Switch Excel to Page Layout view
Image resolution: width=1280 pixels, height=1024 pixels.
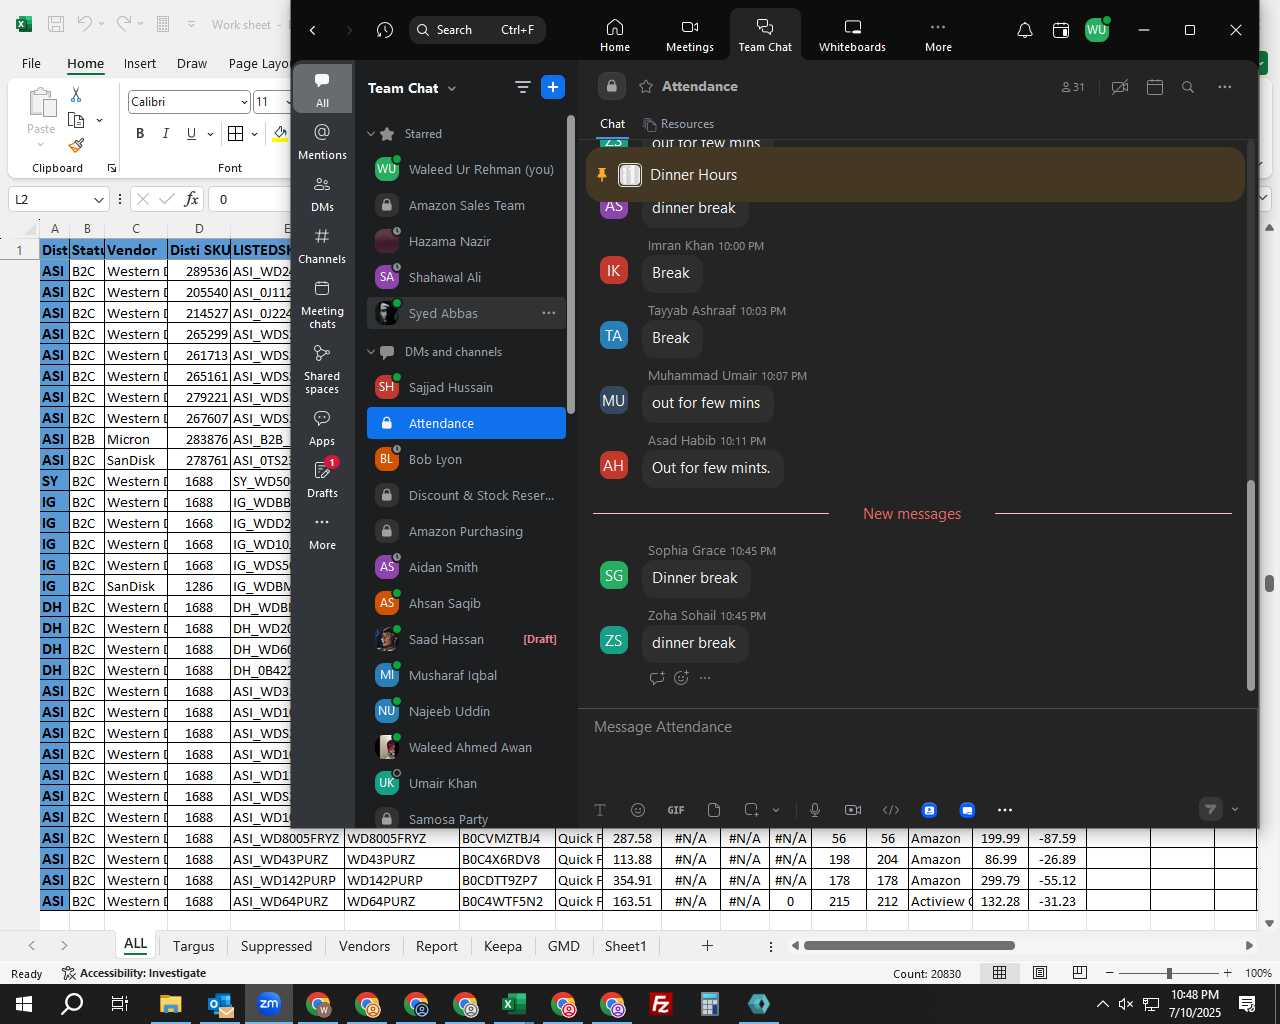pyautogui.click(x=1040, y=973)
